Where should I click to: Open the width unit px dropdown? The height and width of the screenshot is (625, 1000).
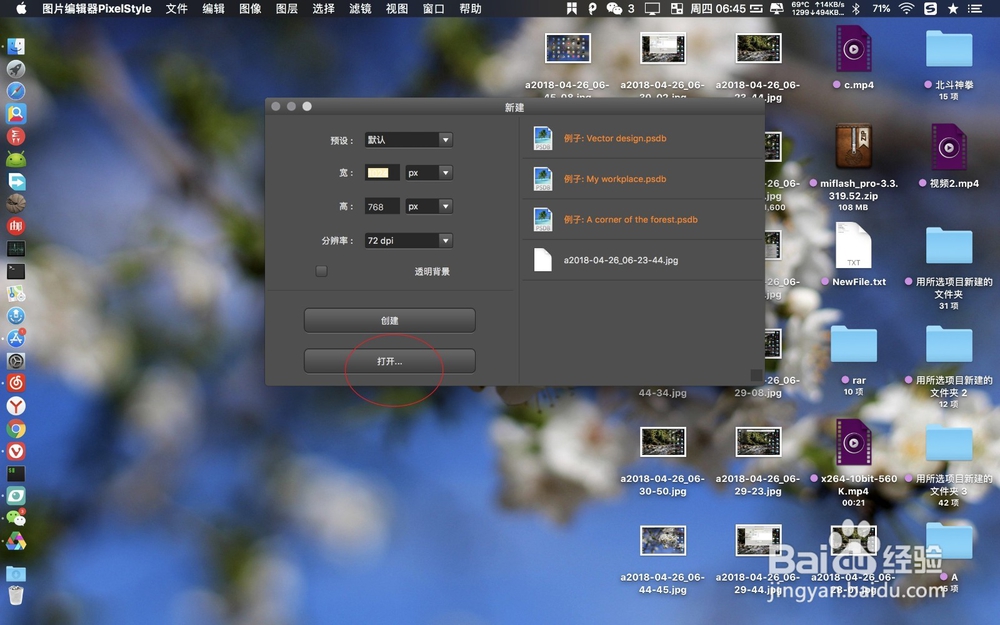tap(428, 172)
